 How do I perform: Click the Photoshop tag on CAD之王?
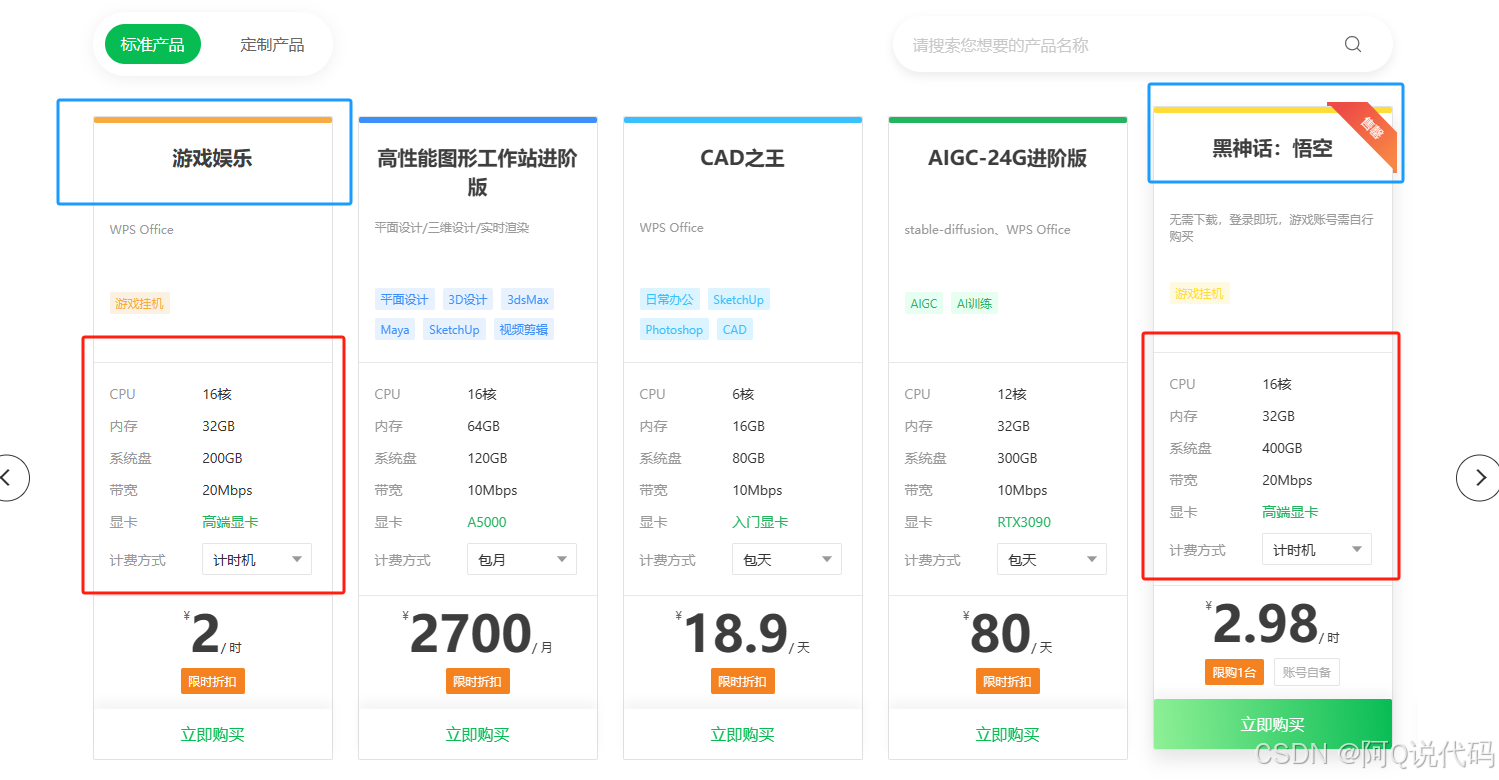[x=674, y=330]
